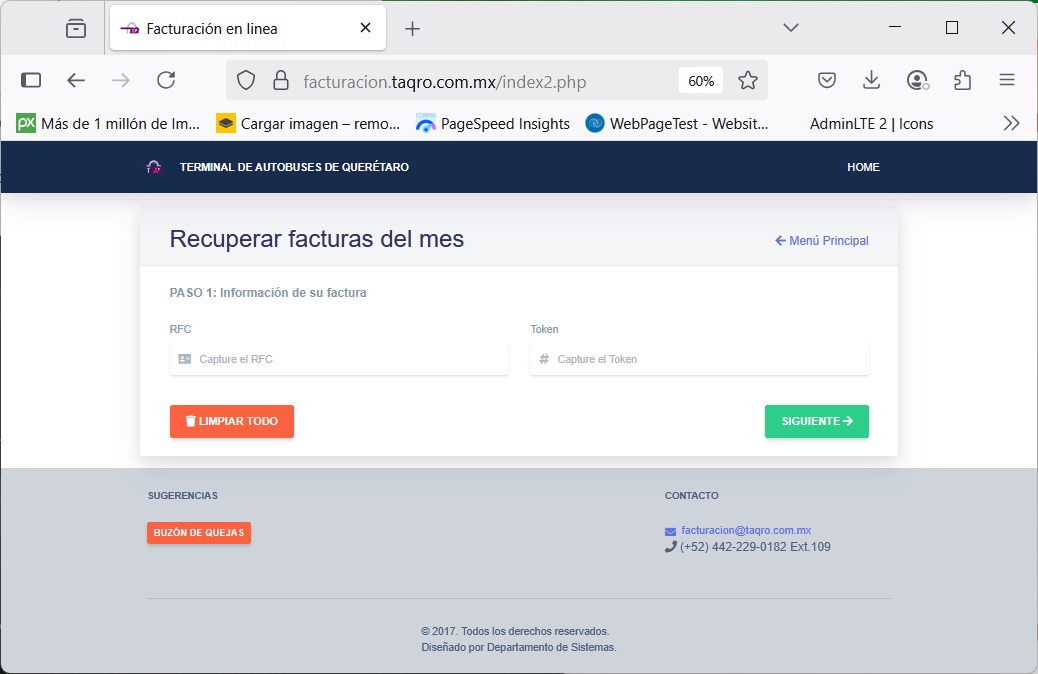1038x674 pixels.
Task: Click the Menú Principal link
Action: 822,241
